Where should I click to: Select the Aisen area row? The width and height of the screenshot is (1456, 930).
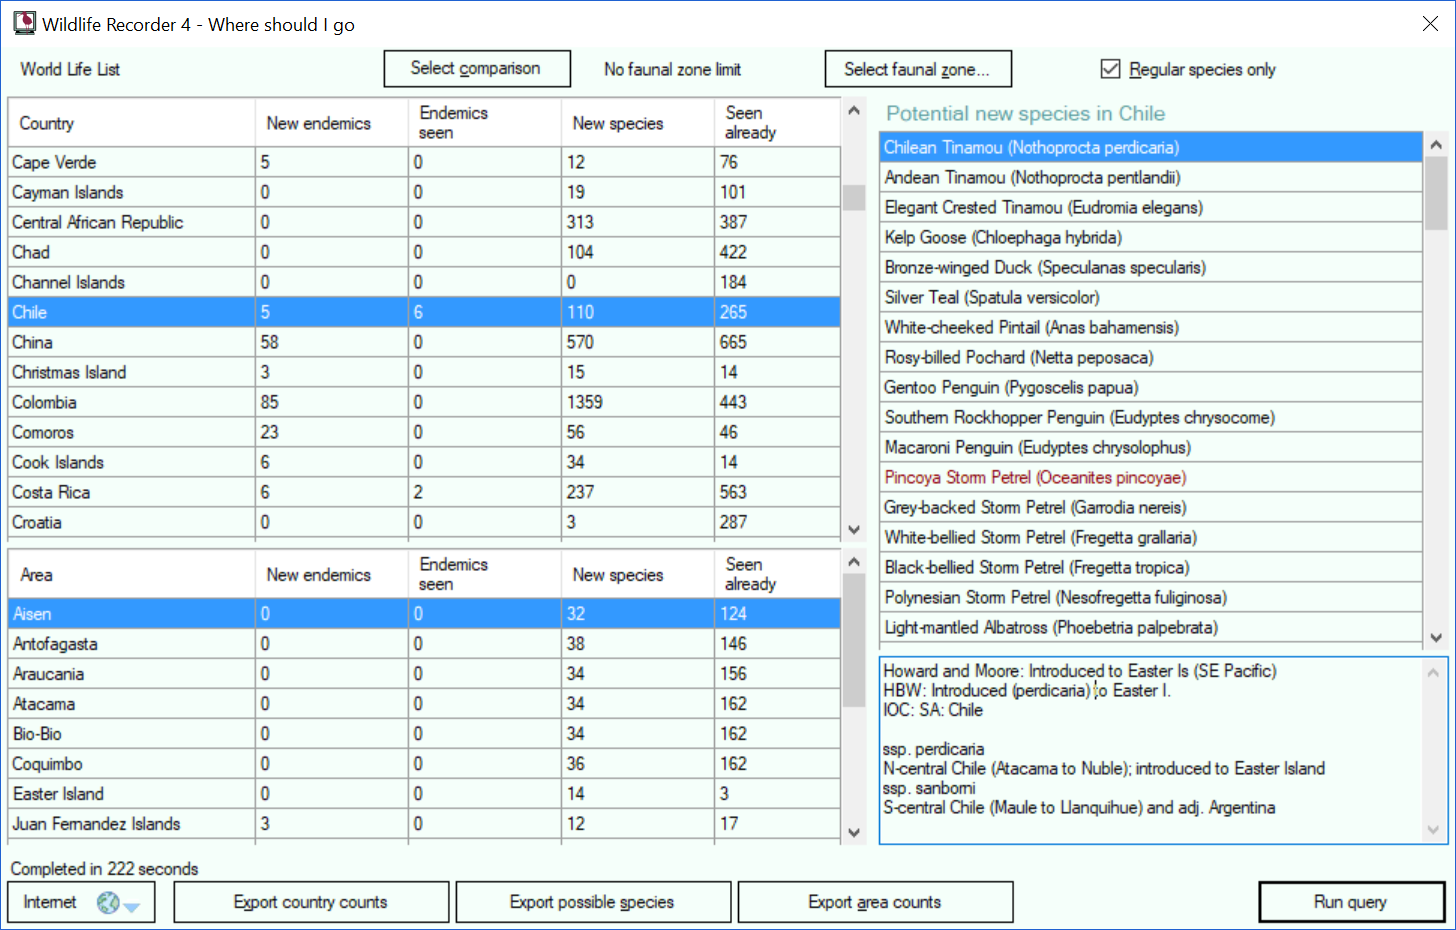tap(424, 614)
